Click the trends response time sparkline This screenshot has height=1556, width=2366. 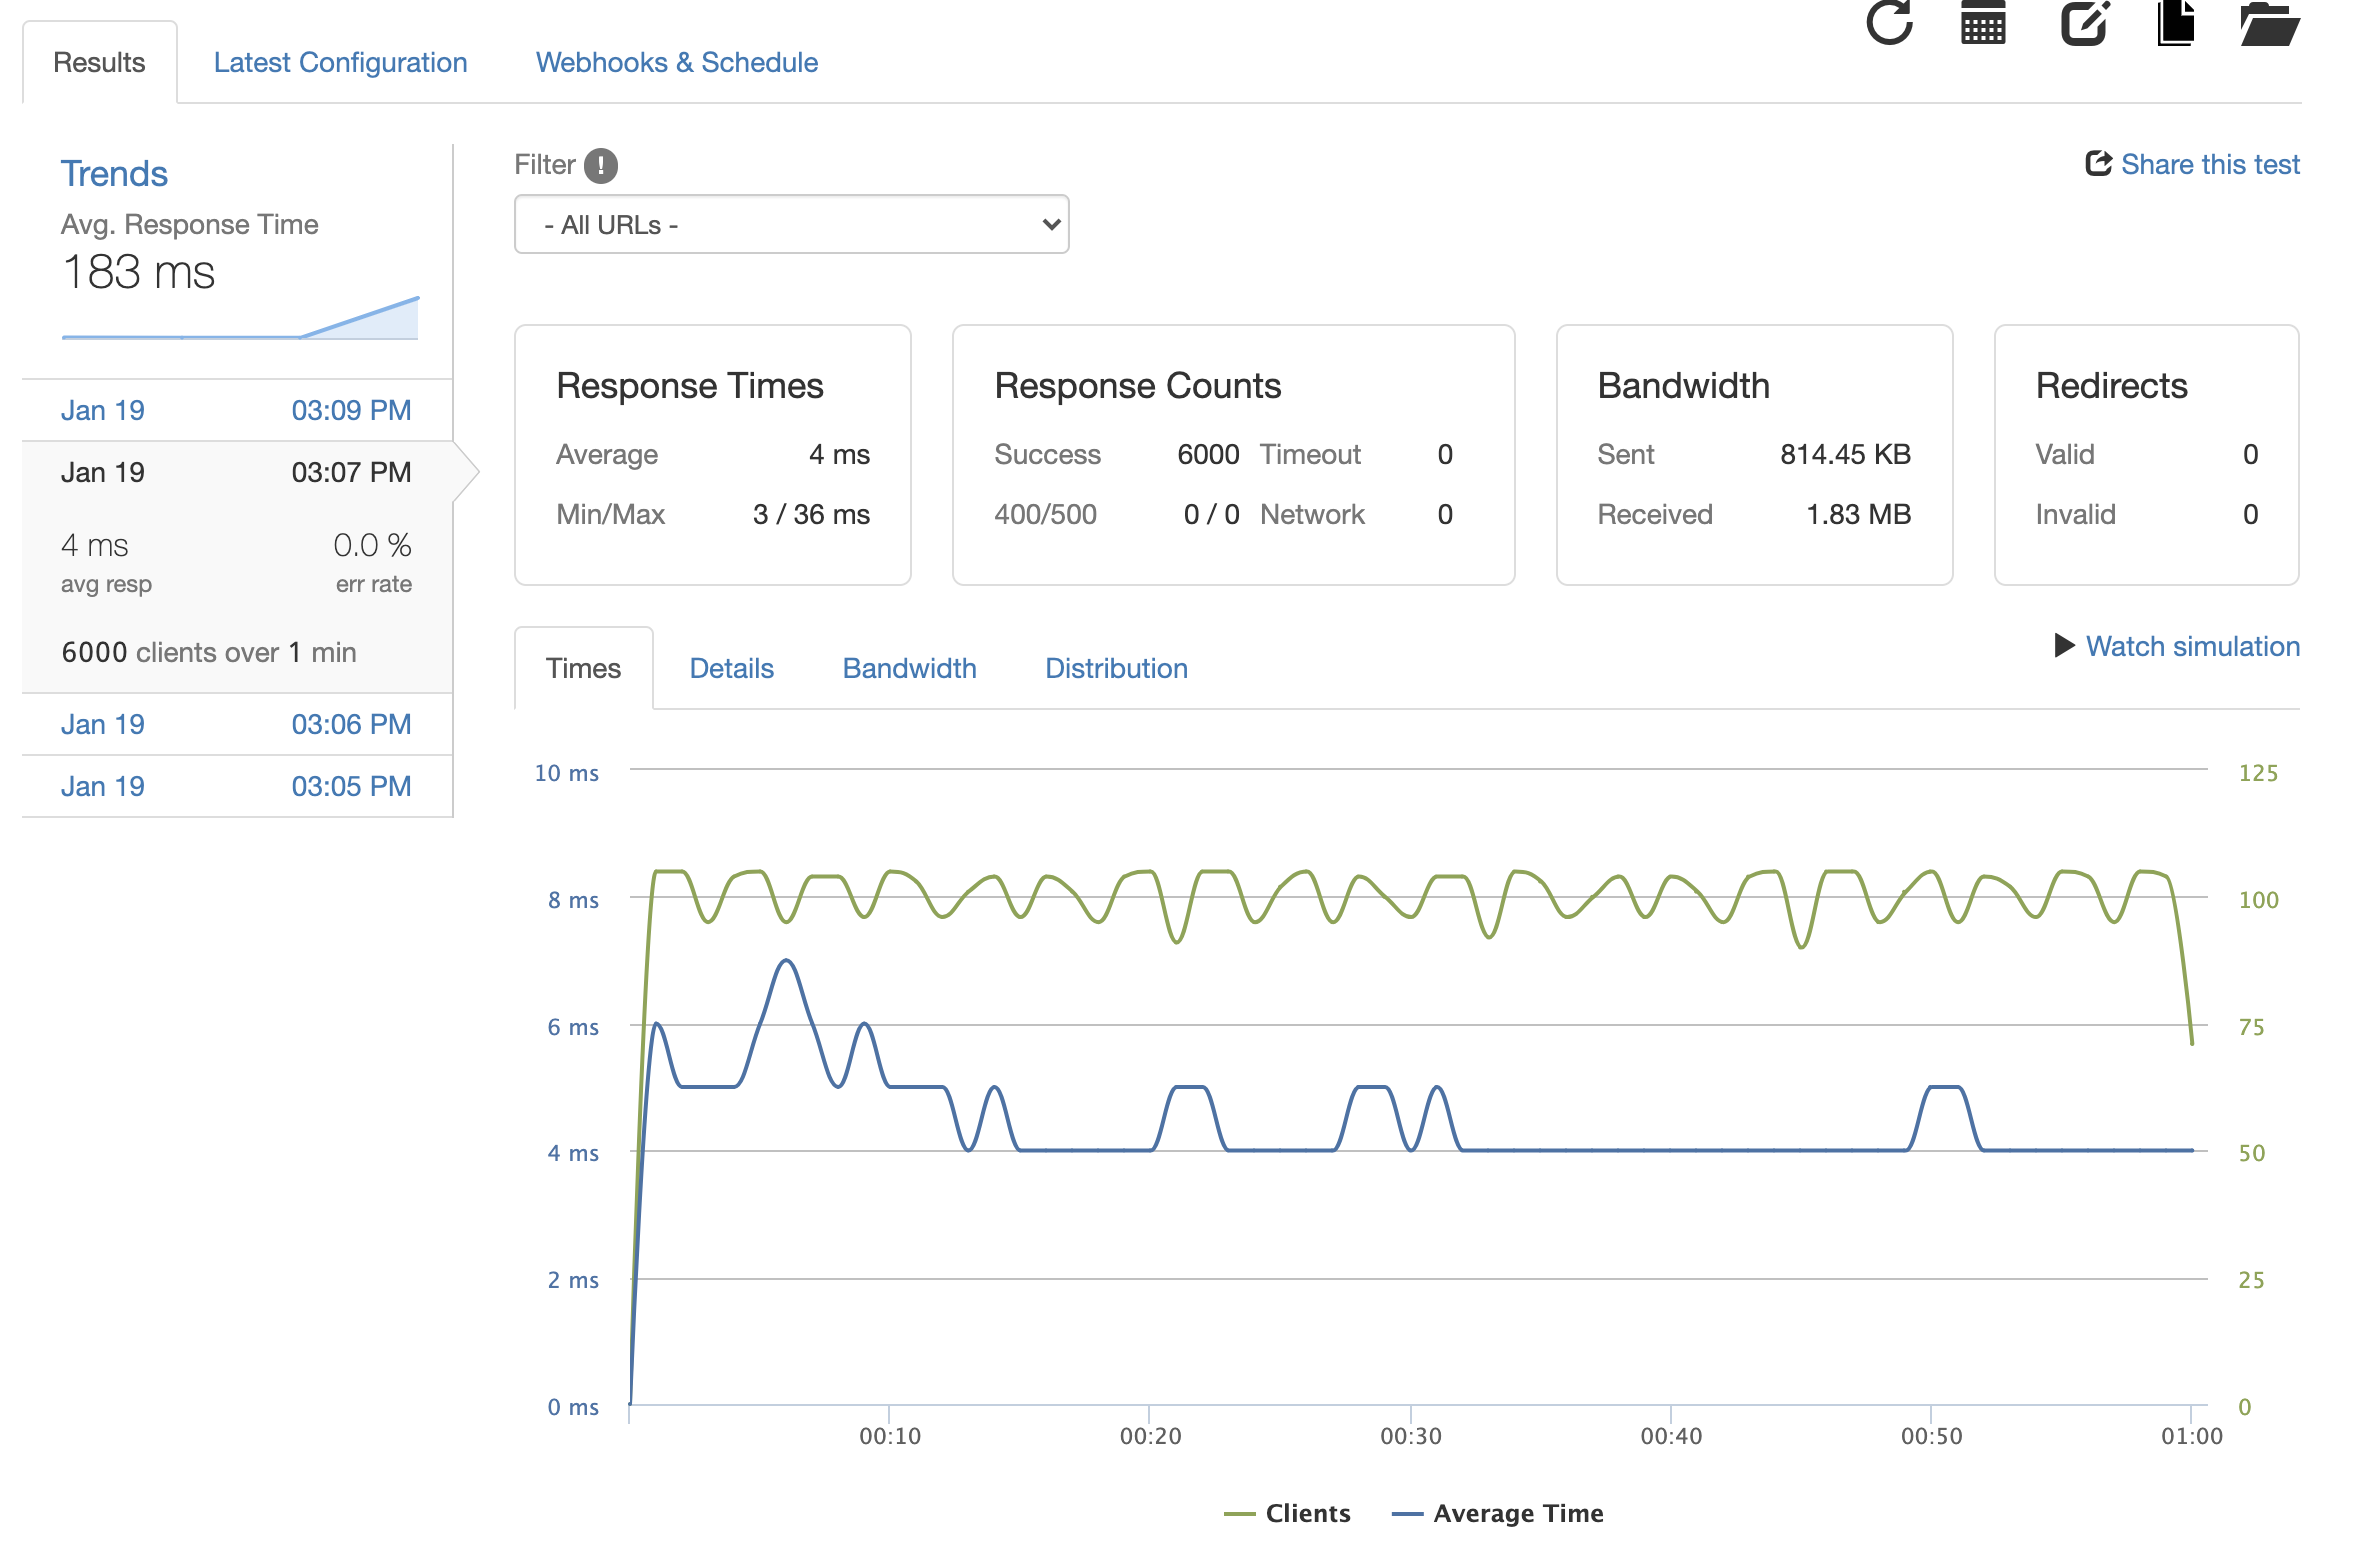(240, 318)
